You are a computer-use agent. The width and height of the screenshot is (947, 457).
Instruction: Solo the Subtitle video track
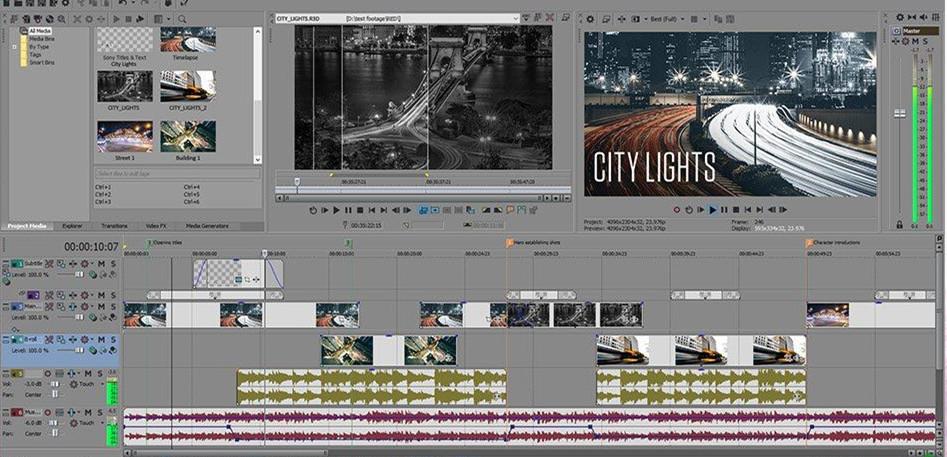(x=114, y=264)
